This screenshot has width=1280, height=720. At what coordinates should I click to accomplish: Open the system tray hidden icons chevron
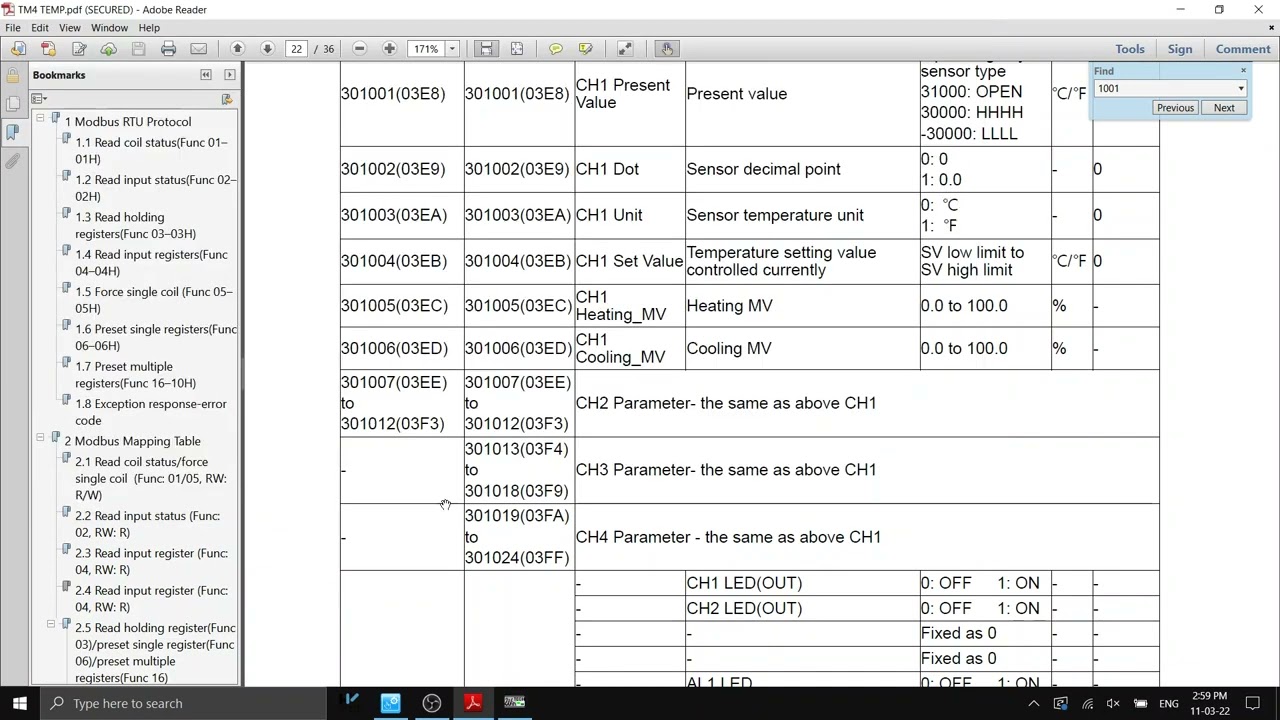click(1033, 704)
